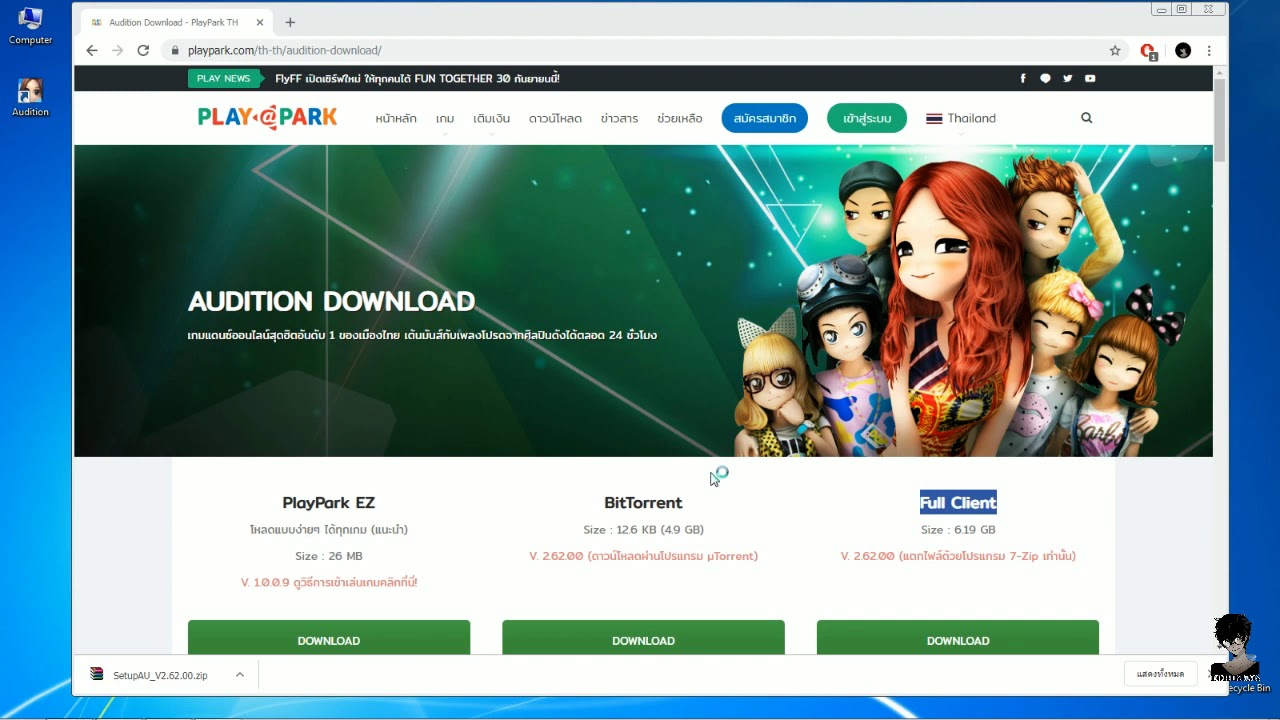This screenshot has height=720, width=1280.
Task: Expand the เกม menu dropdown
Action: point(445,119)
